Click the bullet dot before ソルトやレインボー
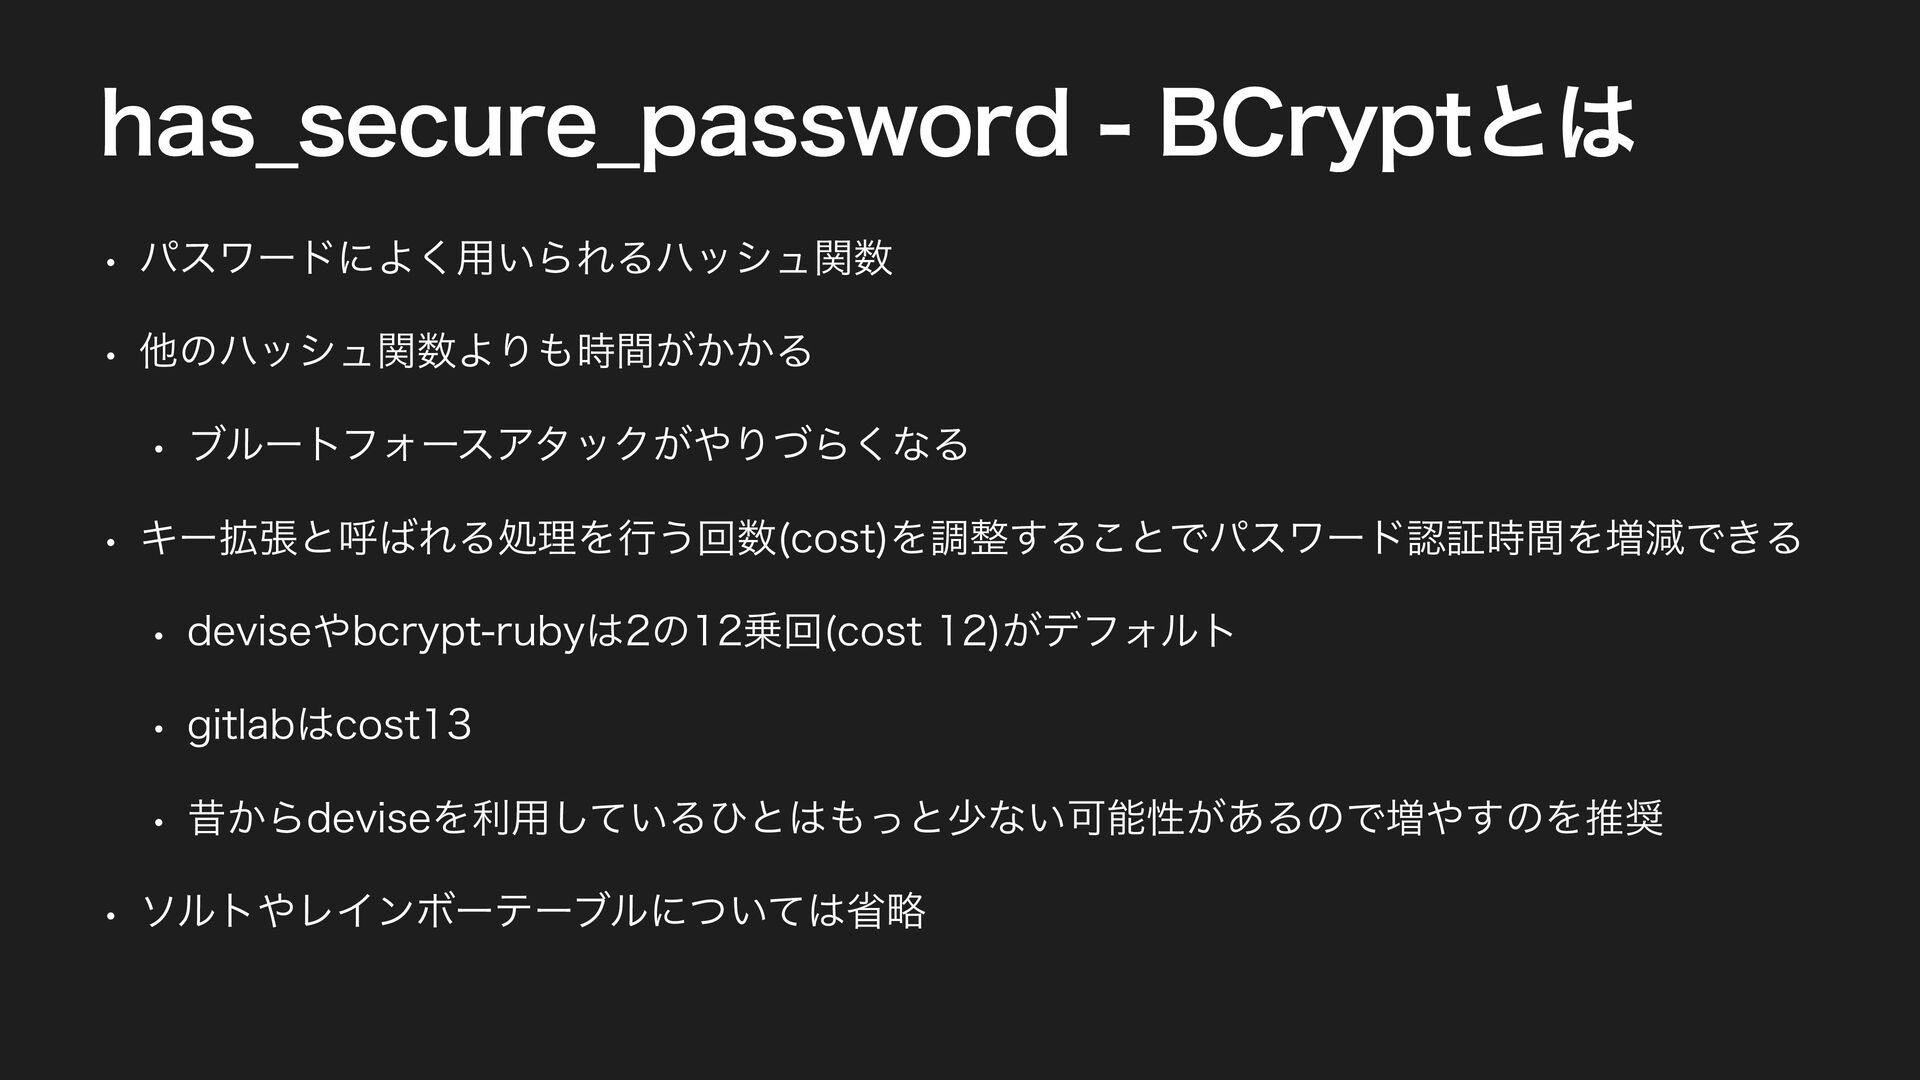Screen dimensions: 1920x1080 point(116,915)
